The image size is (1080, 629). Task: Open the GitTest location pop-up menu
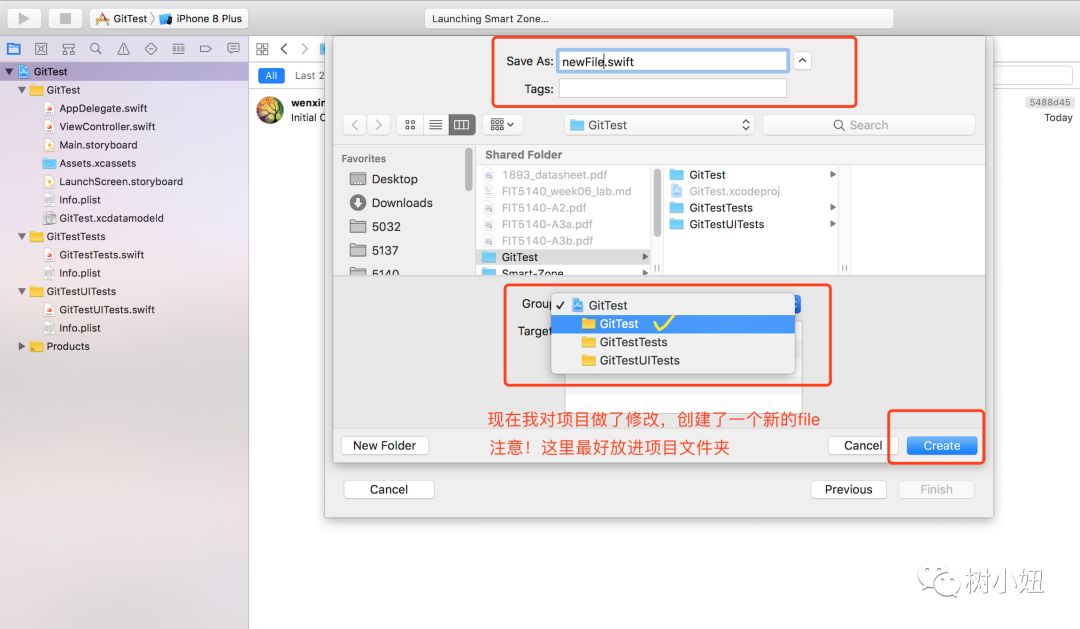pos(659,125)
